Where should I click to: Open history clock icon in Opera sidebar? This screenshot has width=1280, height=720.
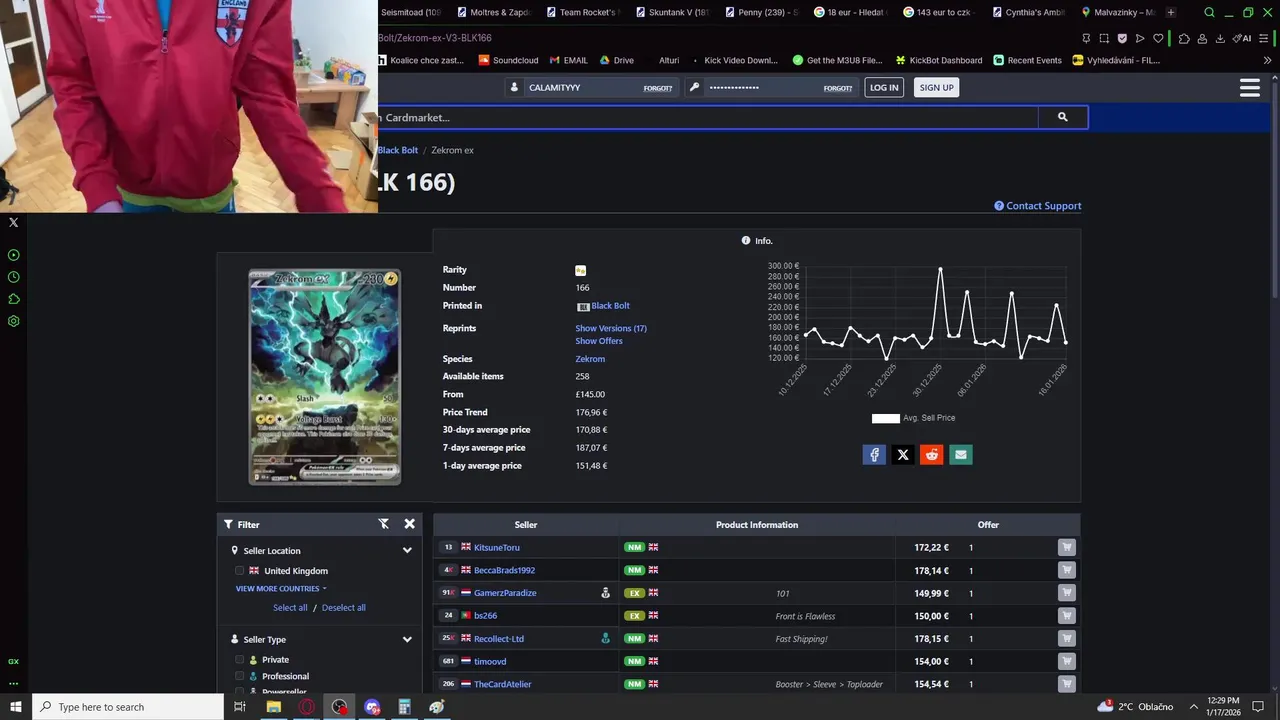tap(13, 277)
